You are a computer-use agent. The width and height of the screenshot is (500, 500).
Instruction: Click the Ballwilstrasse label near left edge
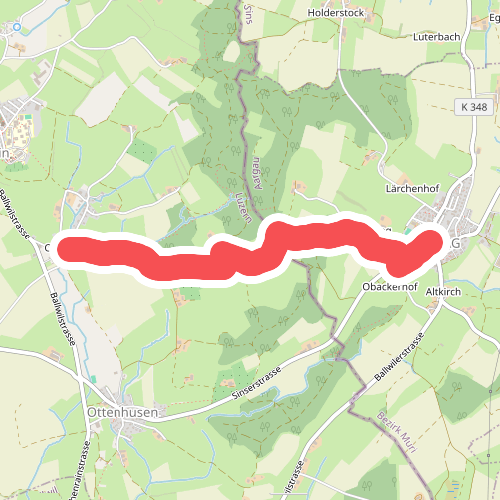click(14, 214)
